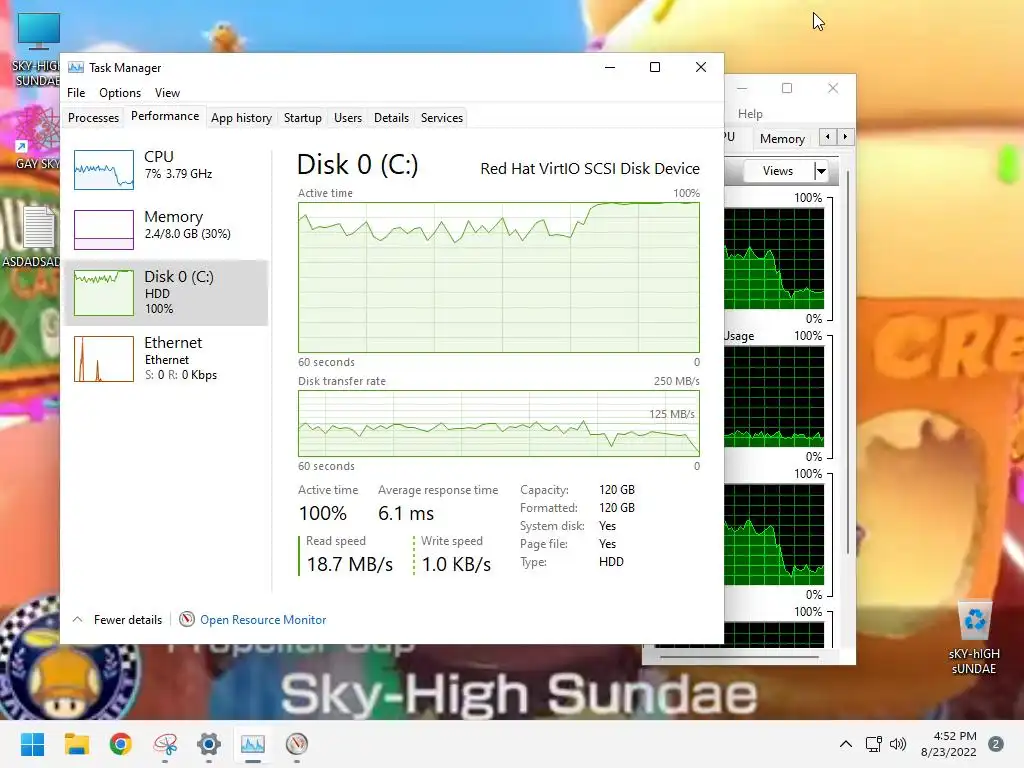Open the Services tab
Image resolution: width=1024 pixels, height=768 pixels.
coord(441,118)
